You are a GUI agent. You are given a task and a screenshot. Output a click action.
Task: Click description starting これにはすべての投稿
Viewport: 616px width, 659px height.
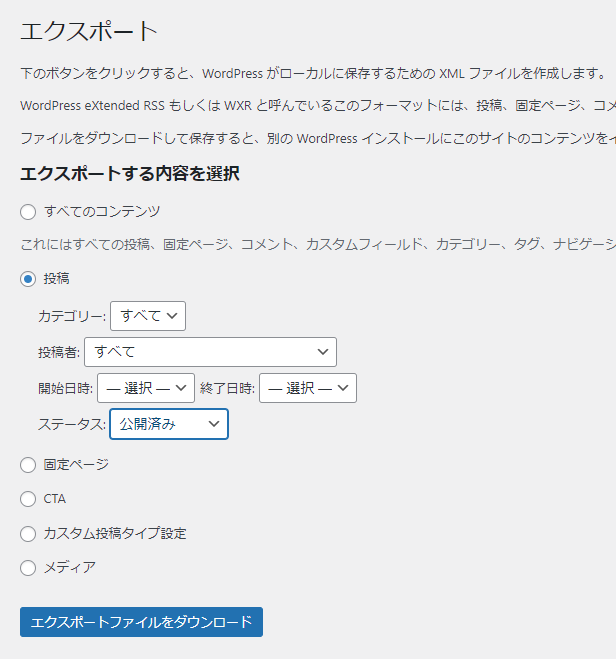tap(318, 244)
